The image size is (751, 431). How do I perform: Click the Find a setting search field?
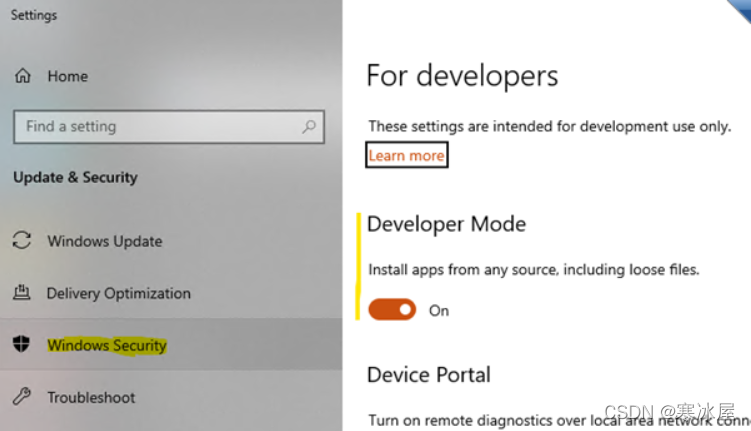coord(169,126)
